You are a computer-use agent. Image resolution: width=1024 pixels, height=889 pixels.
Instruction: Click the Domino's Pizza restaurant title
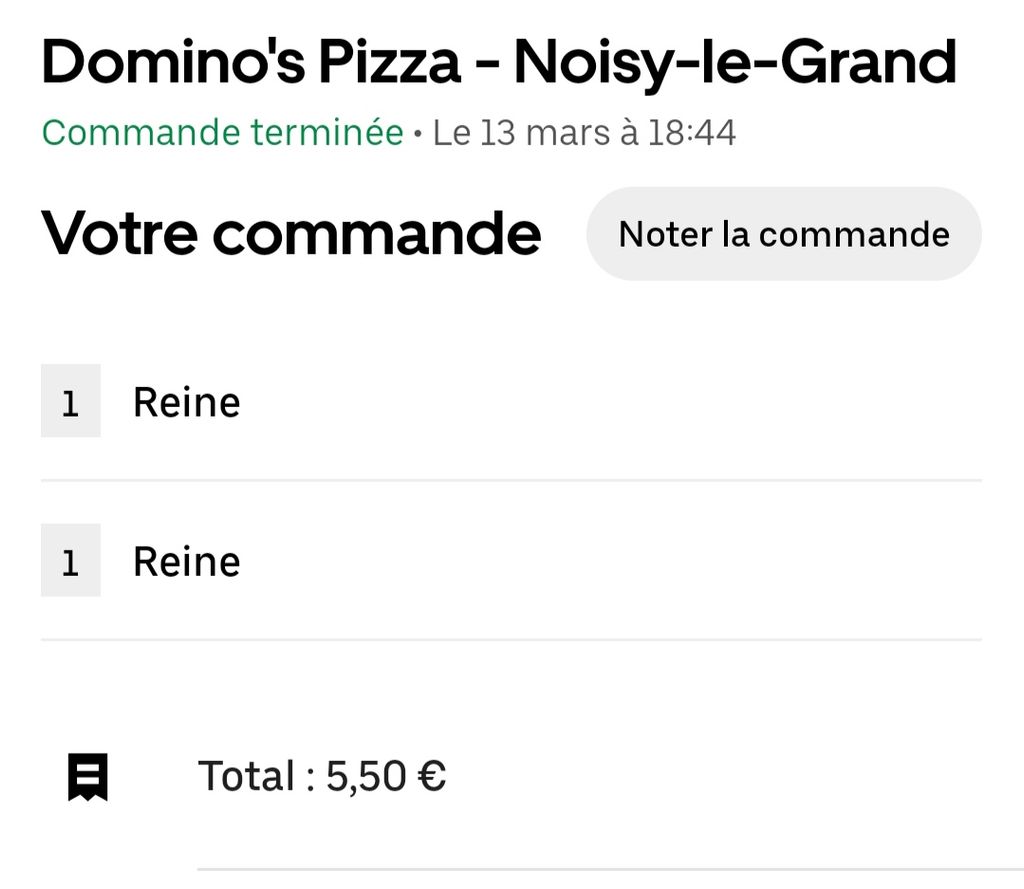click(498, 63)
